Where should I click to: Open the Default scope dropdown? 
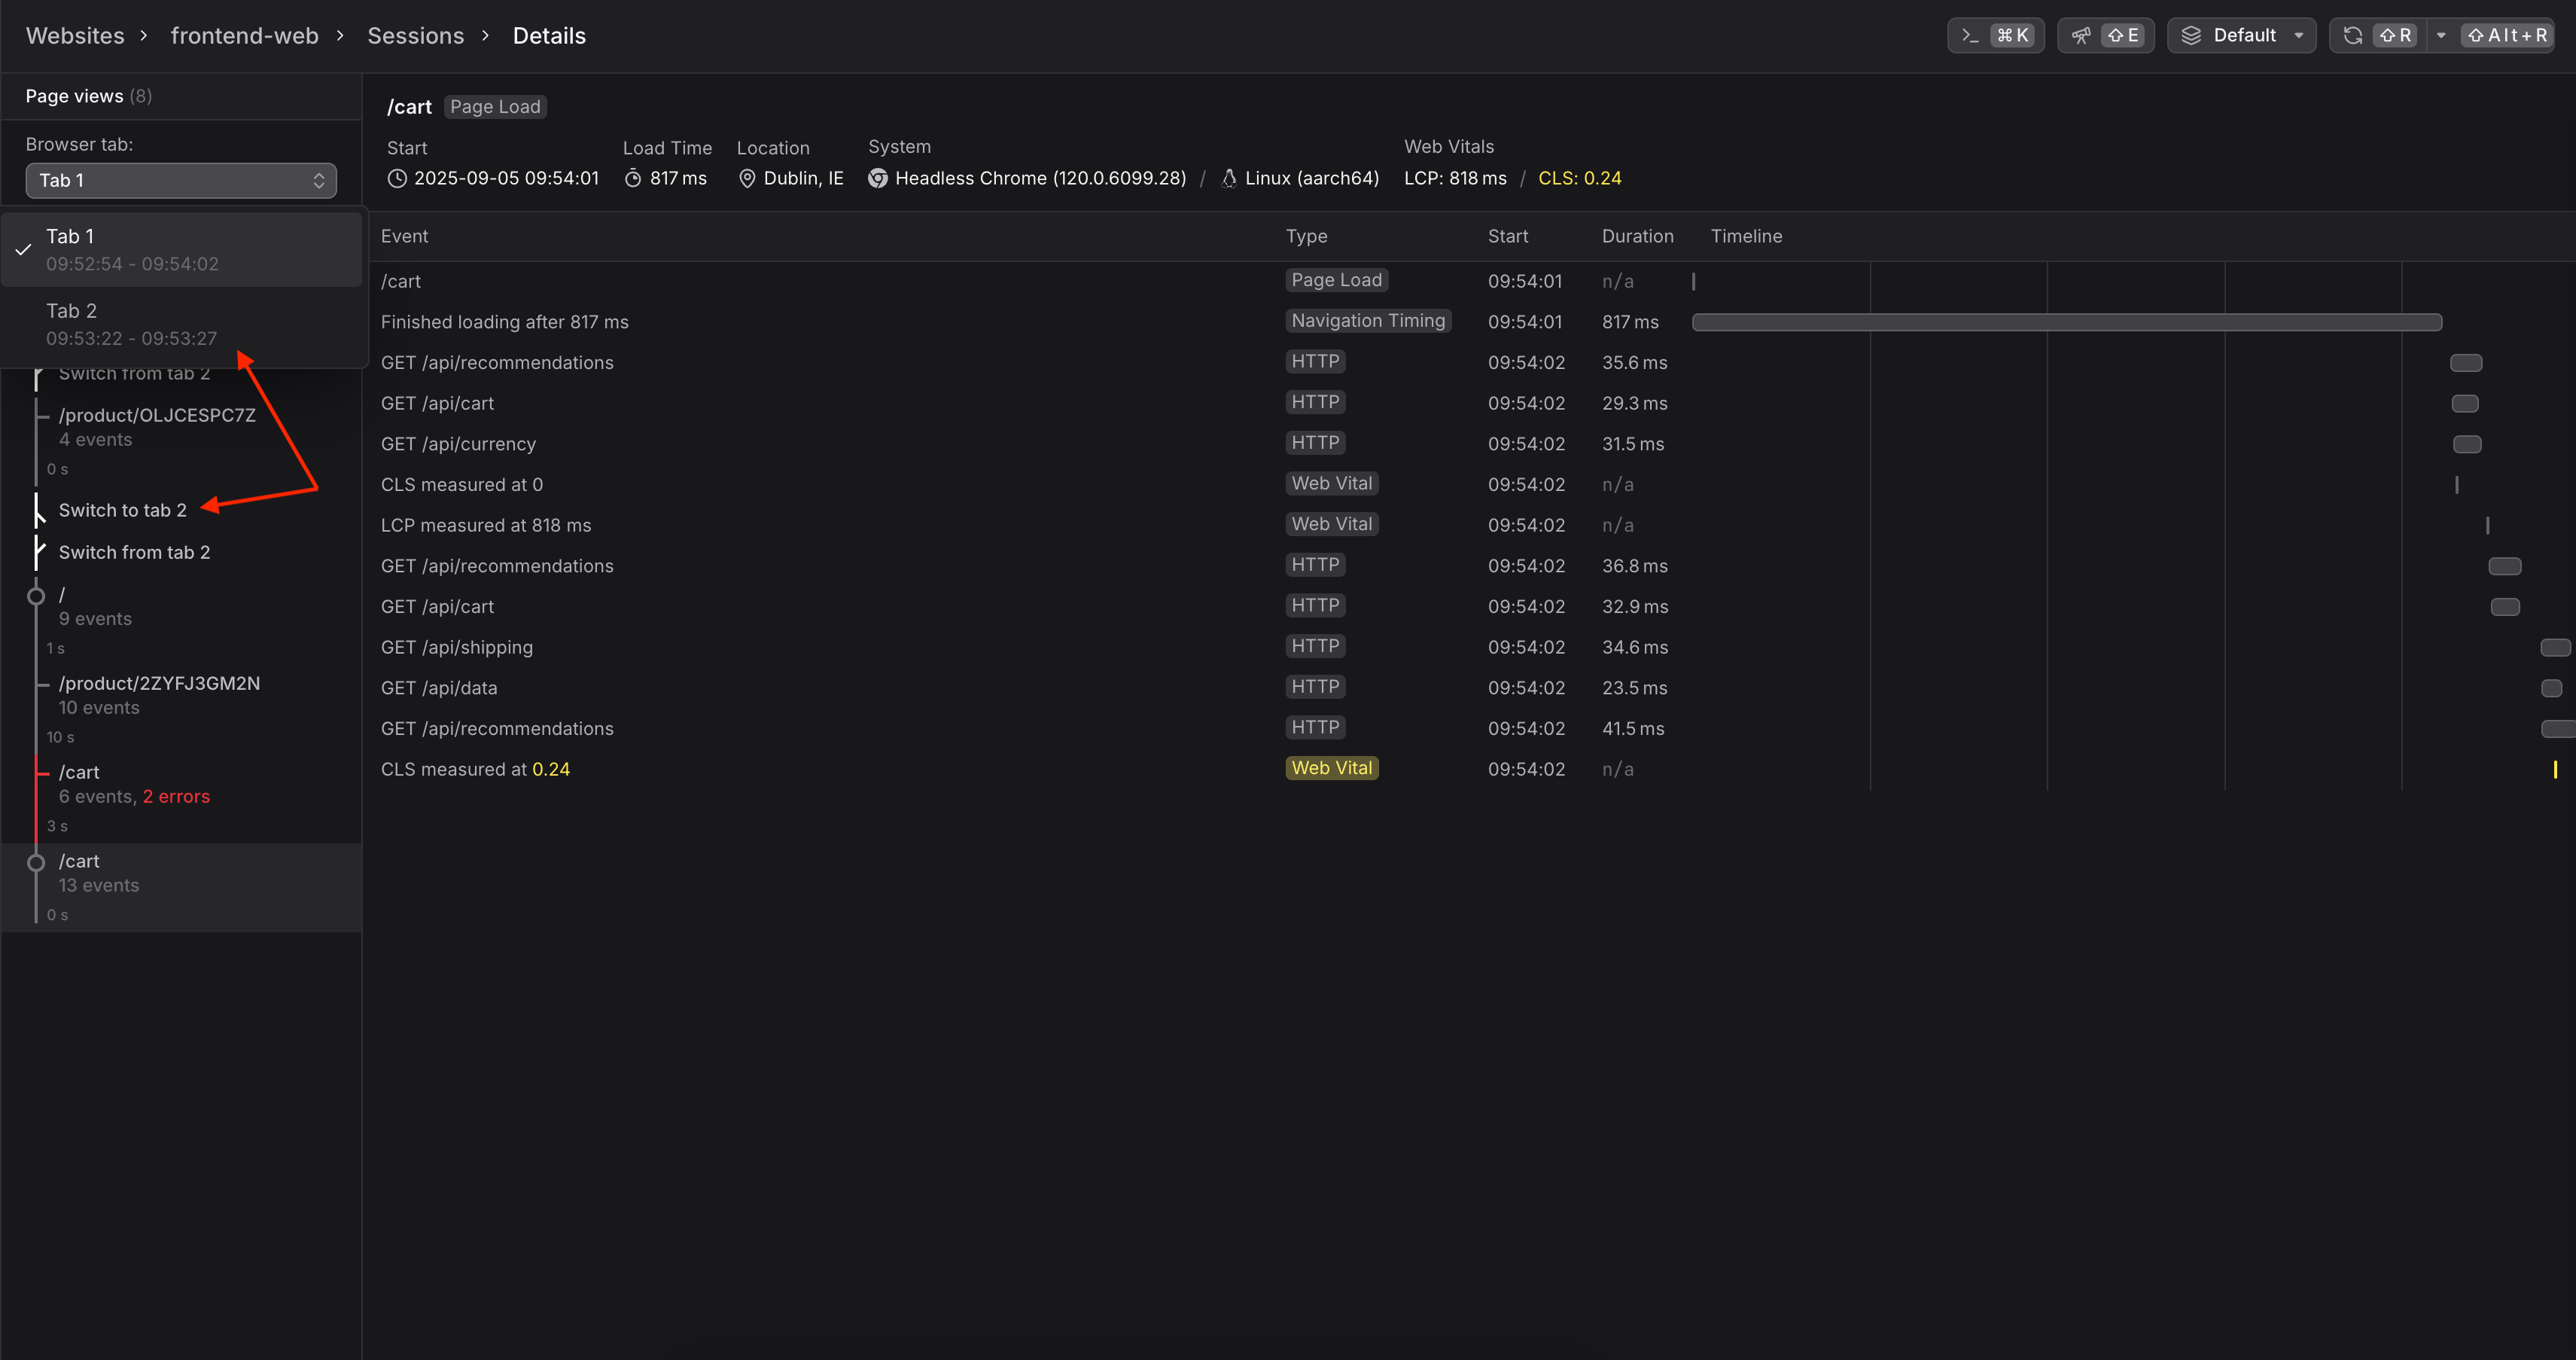pos(2242,36)
